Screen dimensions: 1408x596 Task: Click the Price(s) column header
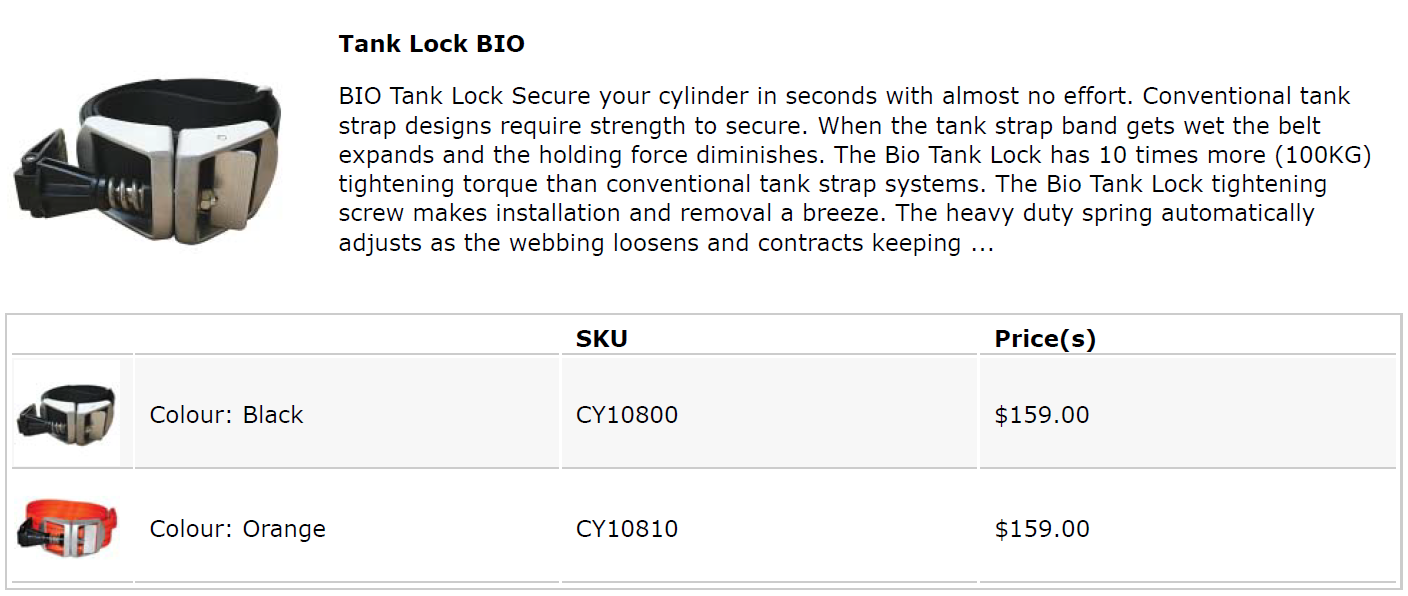click(x=1045, y=339)
